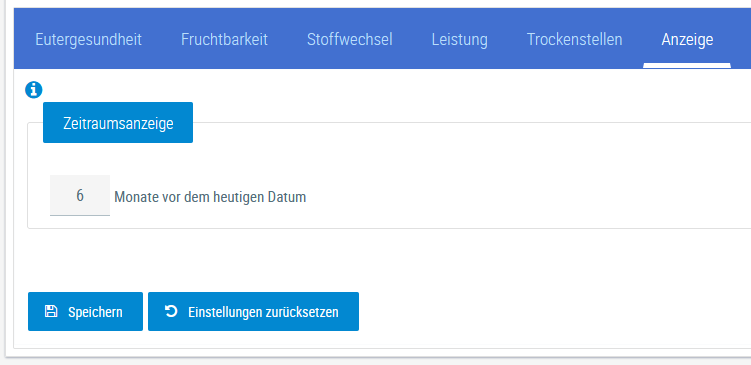This screenshot has width=751, height=365.
Task: Click empty blue tab bar area right of Anzeige
Action: click(741, 38)
